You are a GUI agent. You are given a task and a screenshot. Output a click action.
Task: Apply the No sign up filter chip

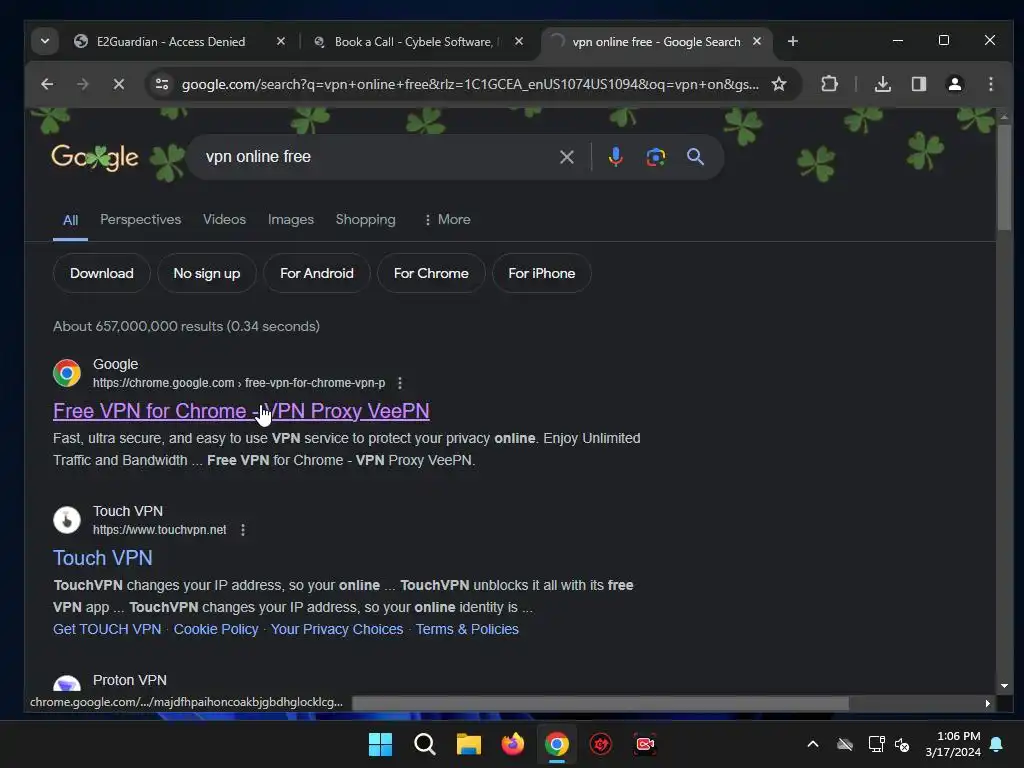coord(207,274)
